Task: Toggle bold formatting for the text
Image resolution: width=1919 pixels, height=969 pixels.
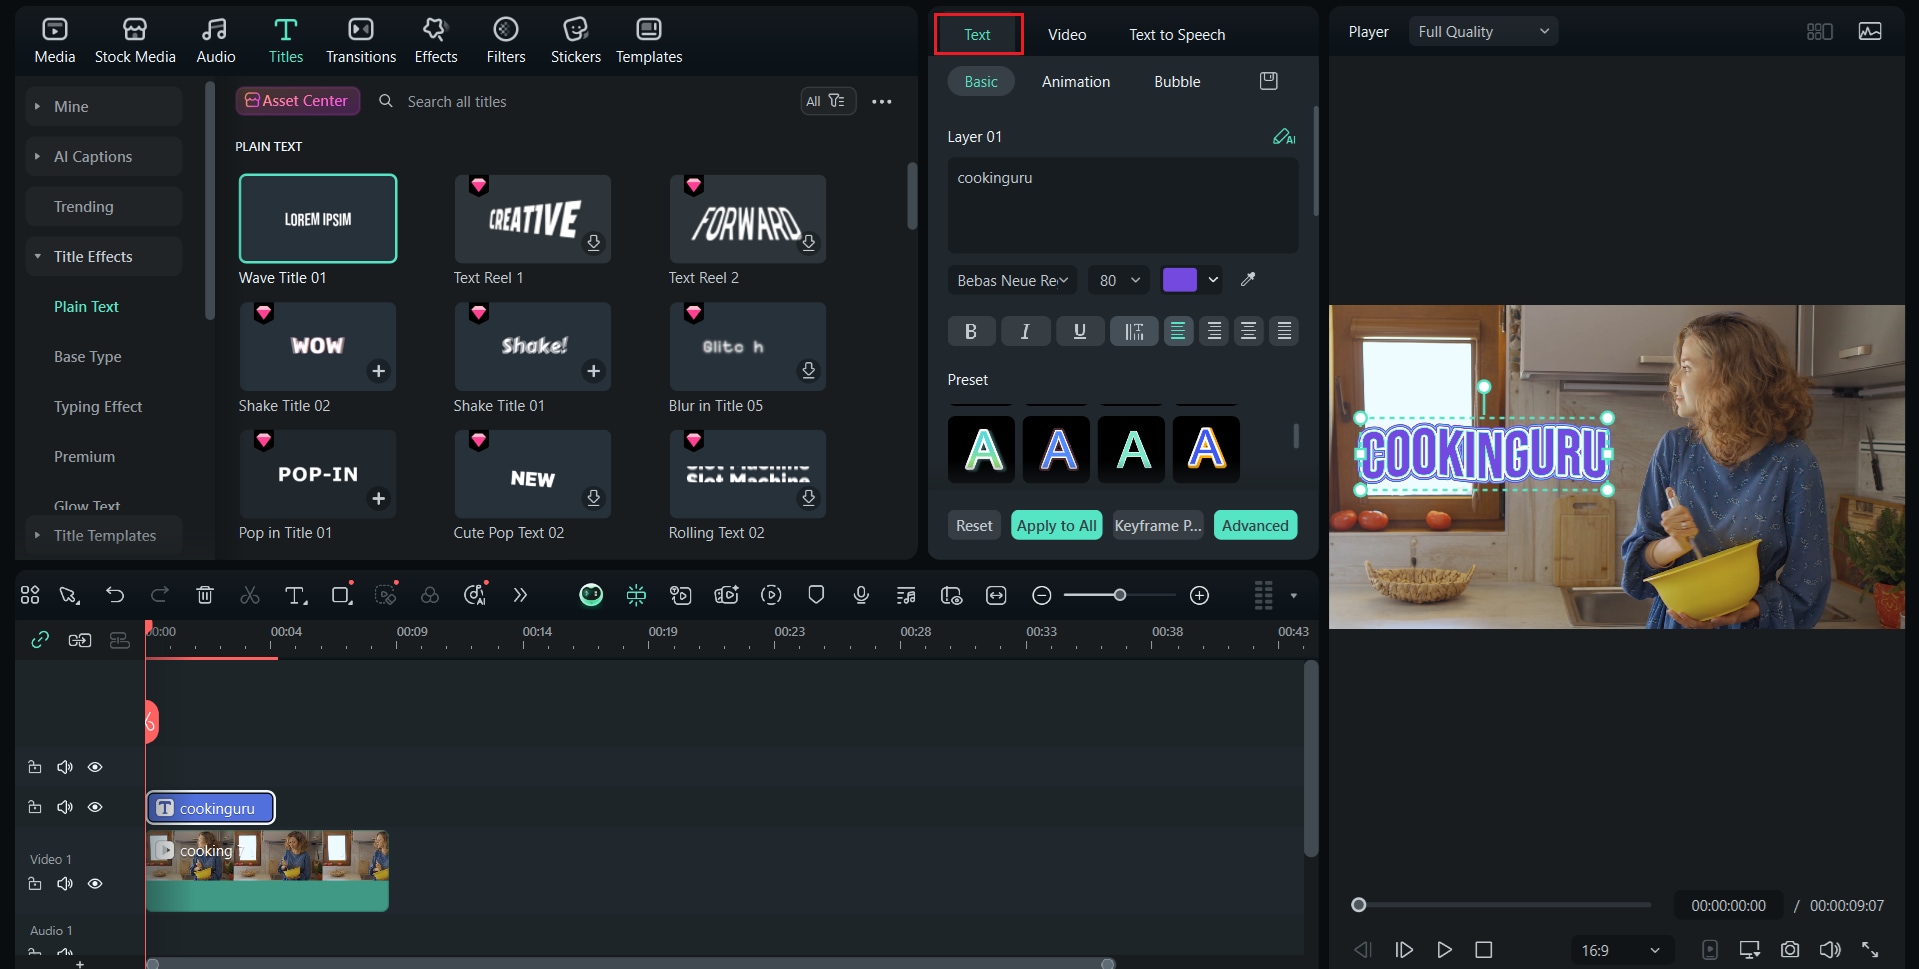Action: [970, 331]
